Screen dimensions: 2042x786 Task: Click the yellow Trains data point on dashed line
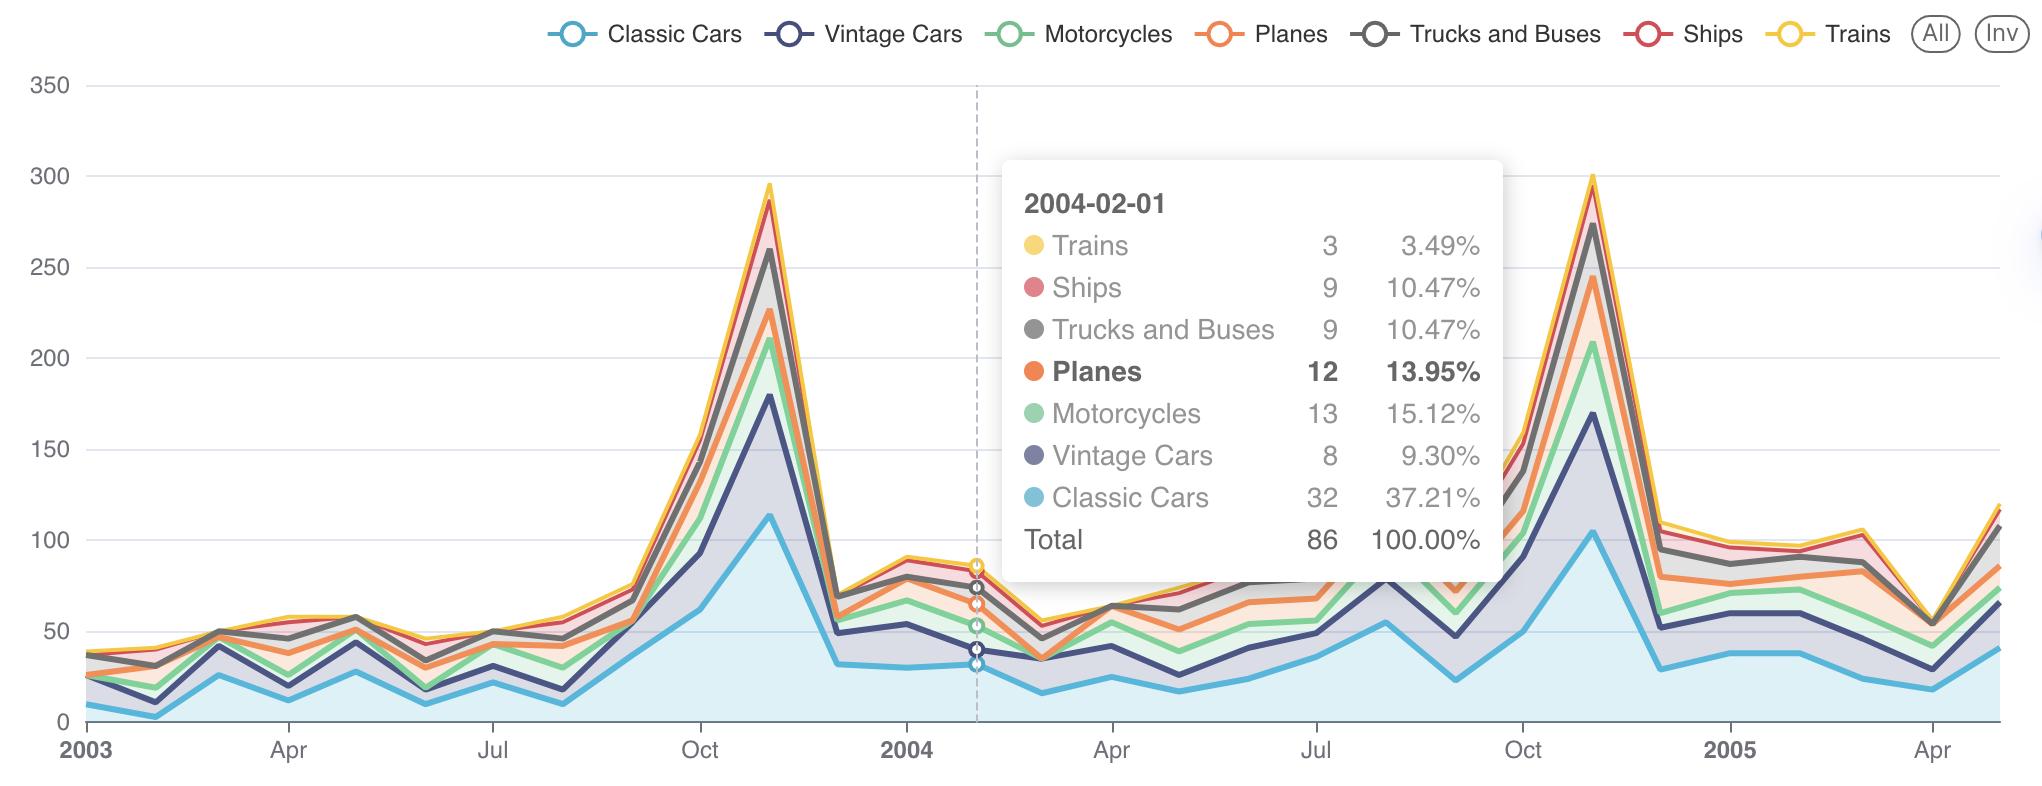977,566
